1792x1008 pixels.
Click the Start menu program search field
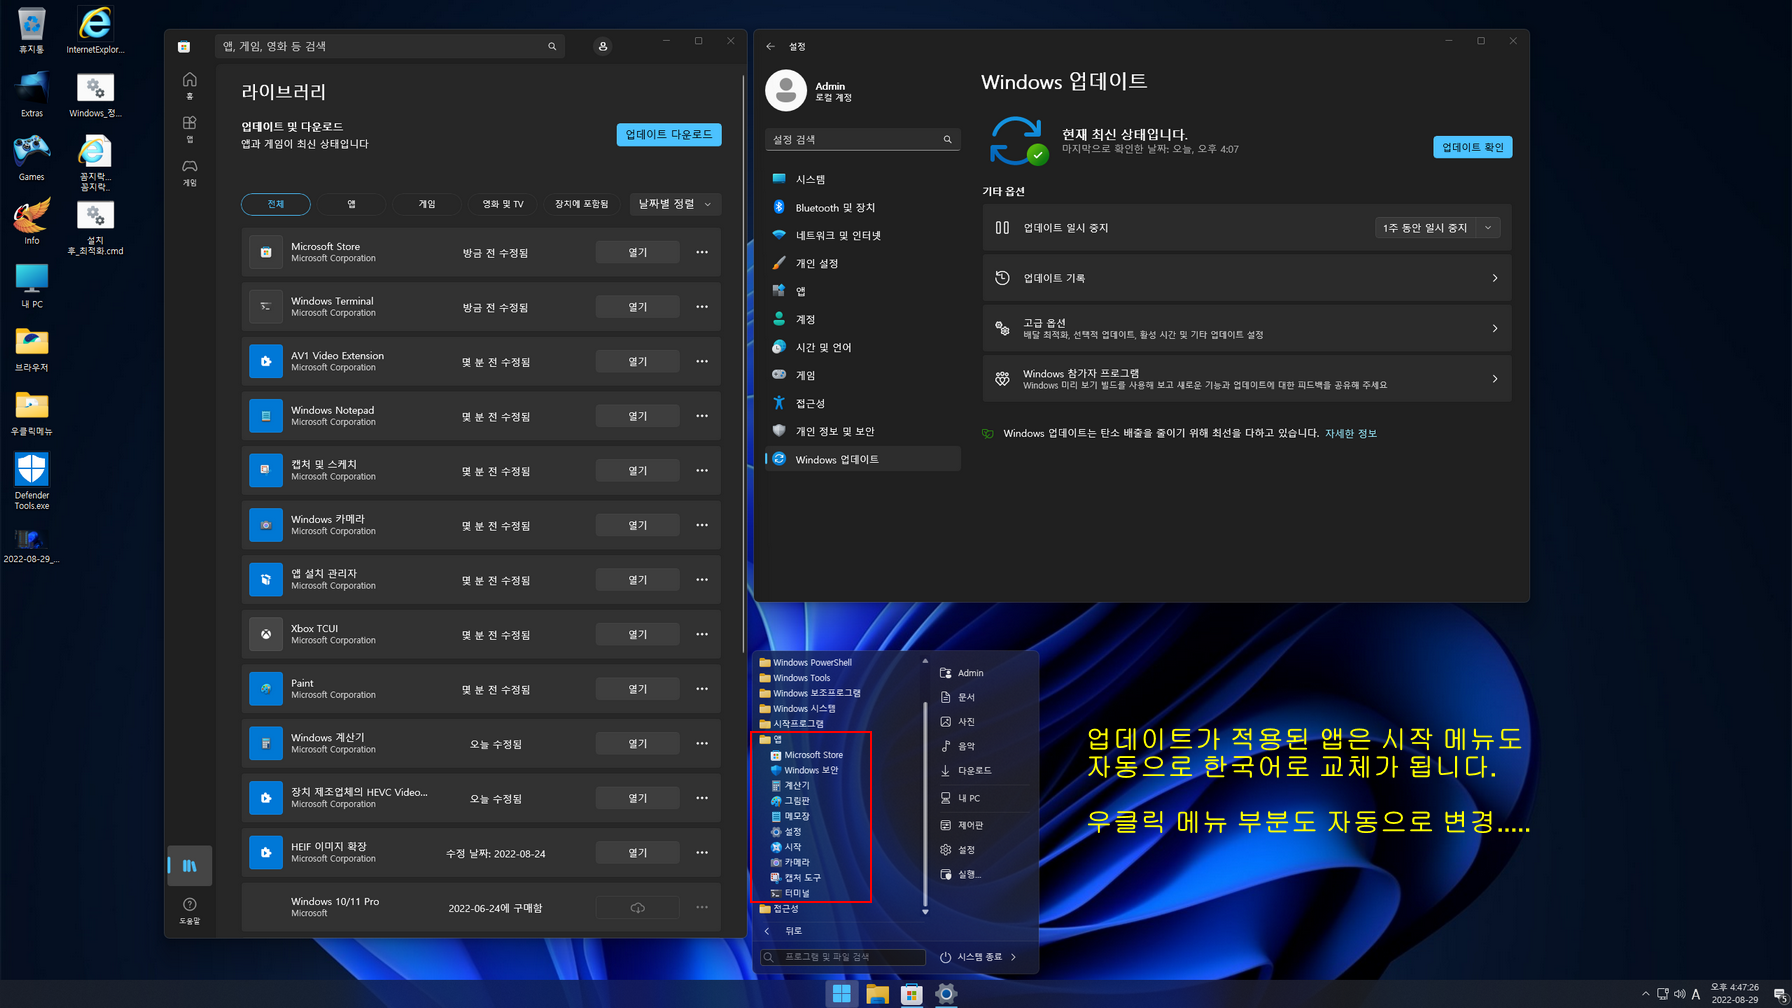click(843, 957)
